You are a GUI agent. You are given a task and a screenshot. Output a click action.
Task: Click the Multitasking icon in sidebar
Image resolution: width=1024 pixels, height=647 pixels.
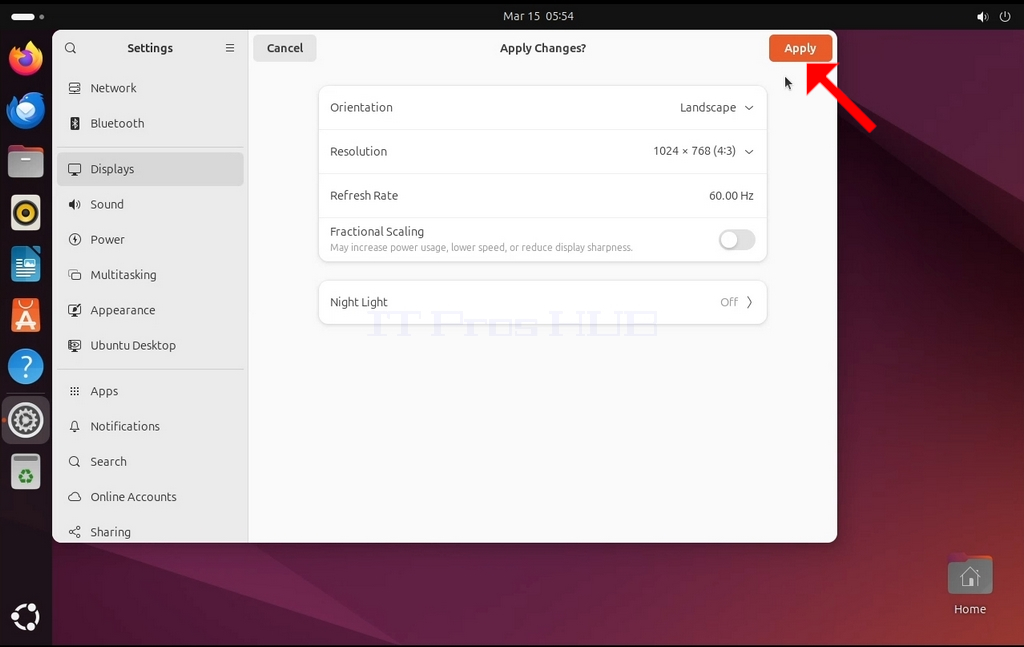pos(75,275)
